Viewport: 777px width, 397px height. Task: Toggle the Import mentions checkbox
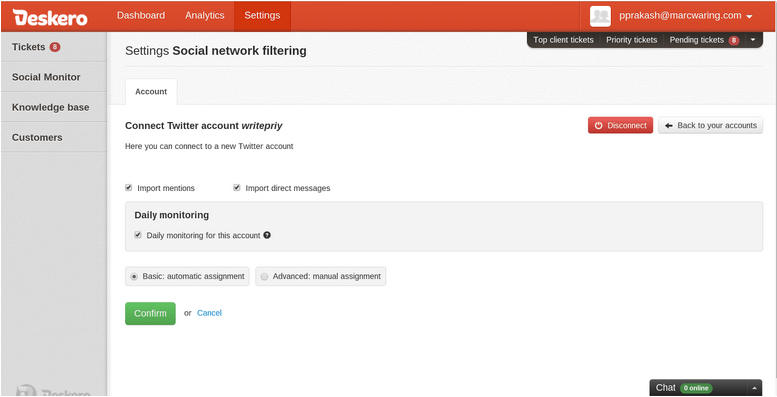click(129, 188)
